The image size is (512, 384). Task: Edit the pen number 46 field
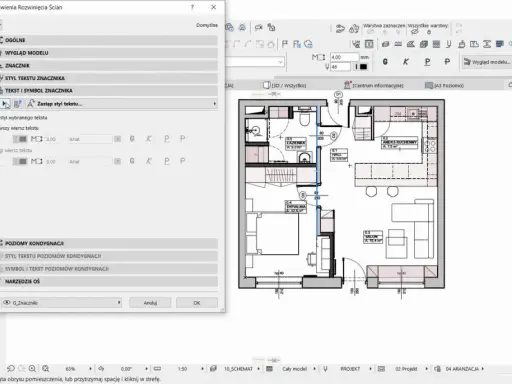(340, 67)
